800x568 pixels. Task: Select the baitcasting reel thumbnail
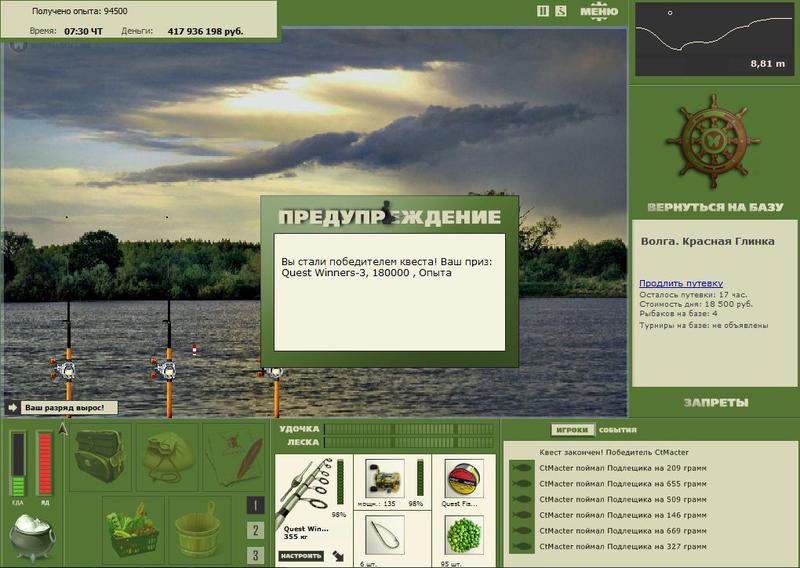click(386, 478)
